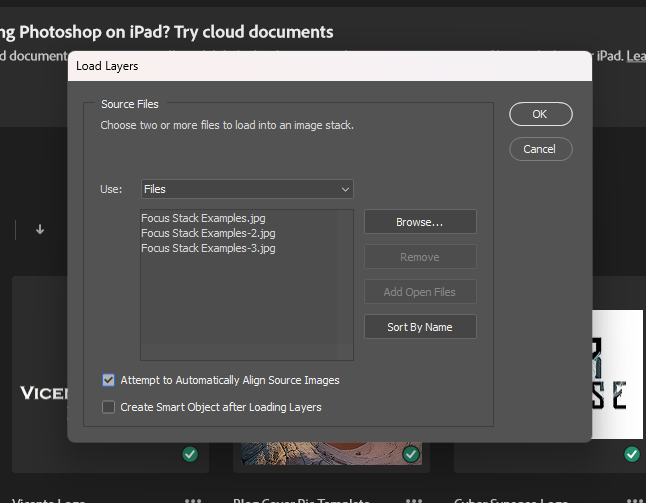Cancel the Load Layers dialog
Viewport: 646px width, 503px height.
tap(541, 149)
